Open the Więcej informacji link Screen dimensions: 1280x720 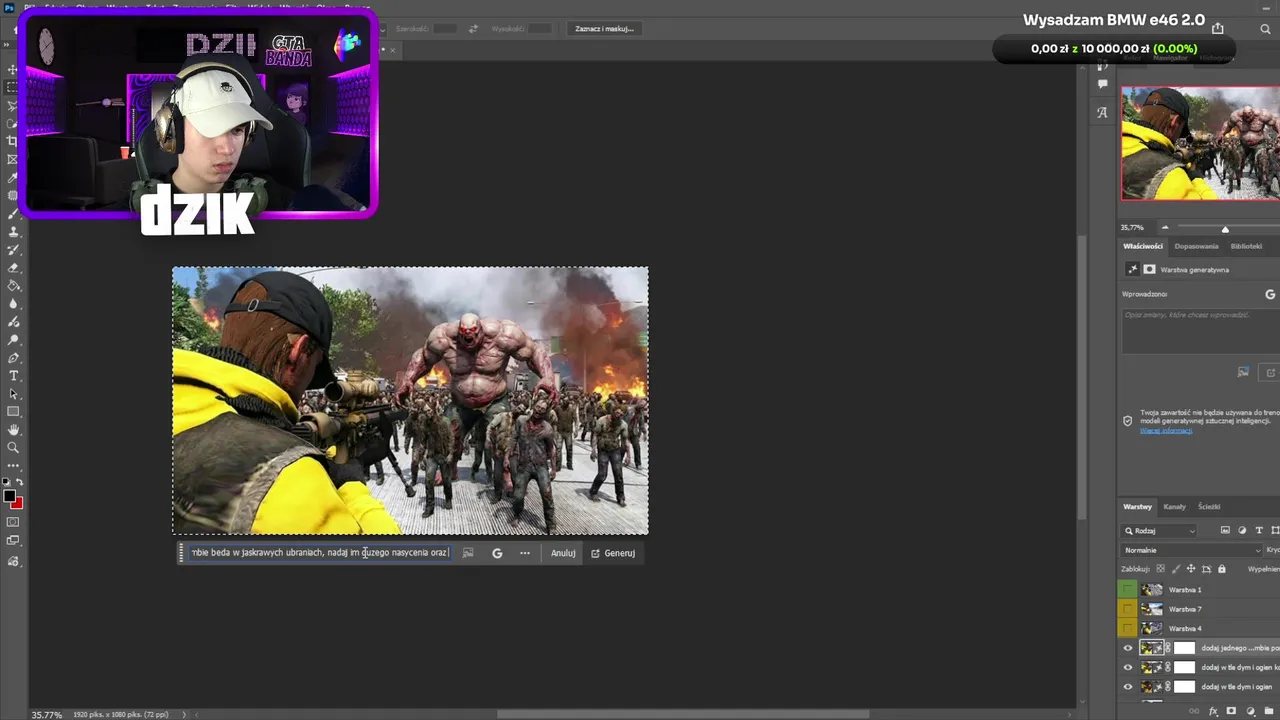coord(1166,430)
